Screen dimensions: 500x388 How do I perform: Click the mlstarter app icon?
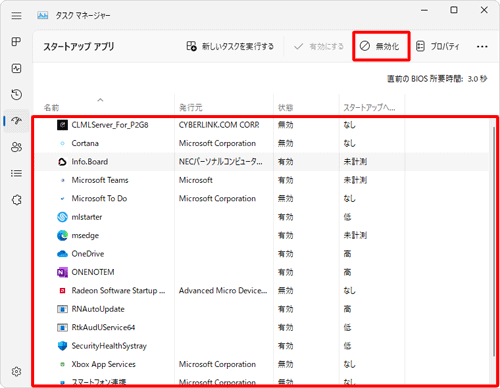62,217
